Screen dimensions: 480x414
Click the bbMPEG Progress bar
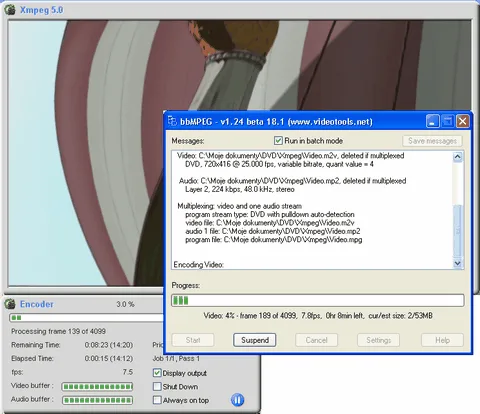[x=317, y=300]
